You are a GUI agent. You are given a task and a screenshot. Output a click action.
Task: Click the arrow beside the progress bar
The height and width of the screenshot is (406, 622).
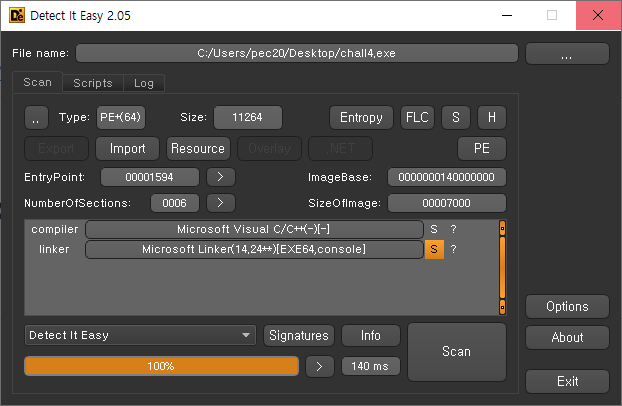(x=320, y=366)
